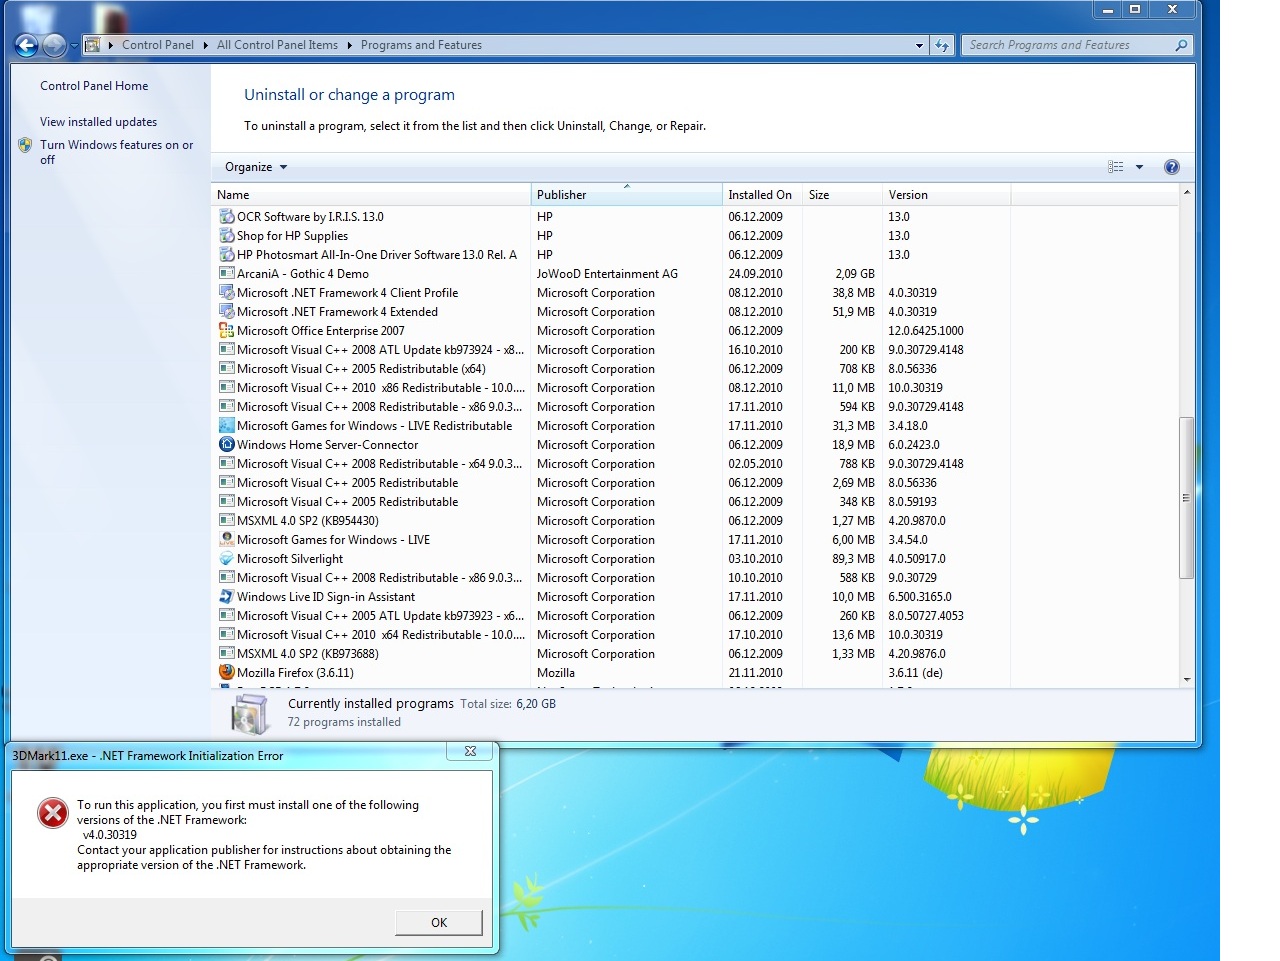This screenshot has height=961, width=1280.
Task: Click the red error icon in dialog
Action: tap(52, 813)
